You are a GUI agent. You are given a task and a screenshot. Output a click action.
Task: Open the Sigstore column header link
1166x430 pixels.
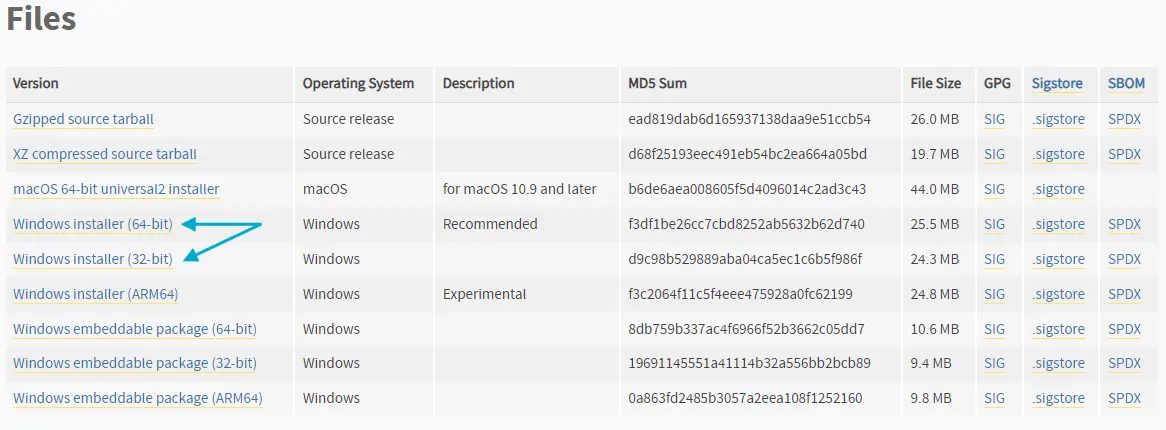pyautogui.click(x=1057, y=83)
